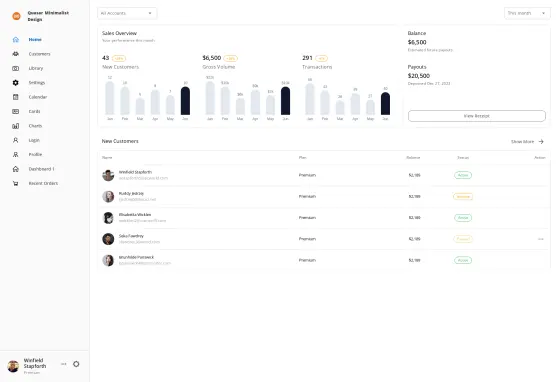Click the Cards icon in sidebar

pyautogui.click(x=16, y=111)
